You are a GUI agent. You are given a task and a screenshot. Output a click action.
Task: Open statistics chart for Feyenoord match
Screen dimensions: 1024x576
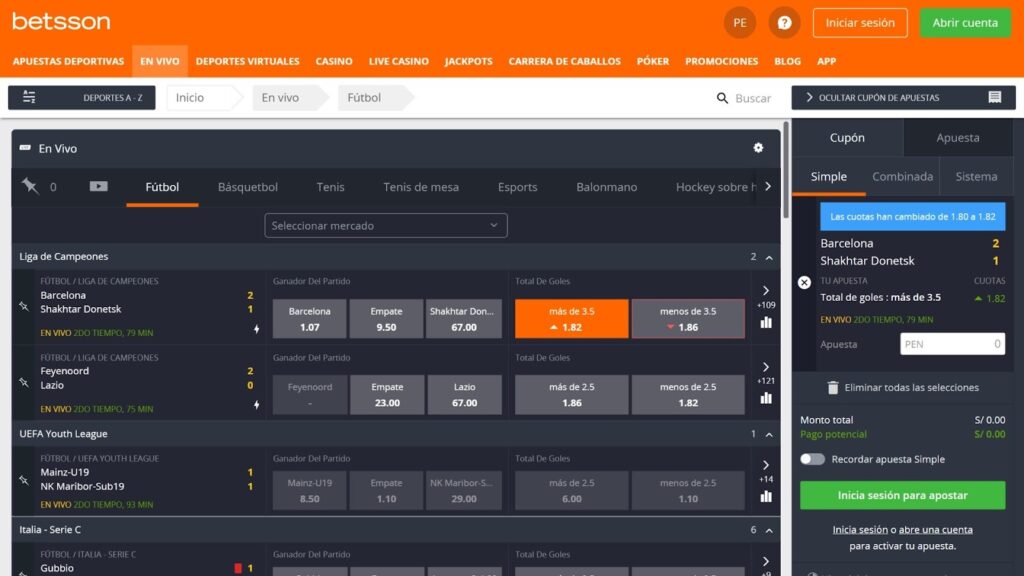(x=766, y=398)
